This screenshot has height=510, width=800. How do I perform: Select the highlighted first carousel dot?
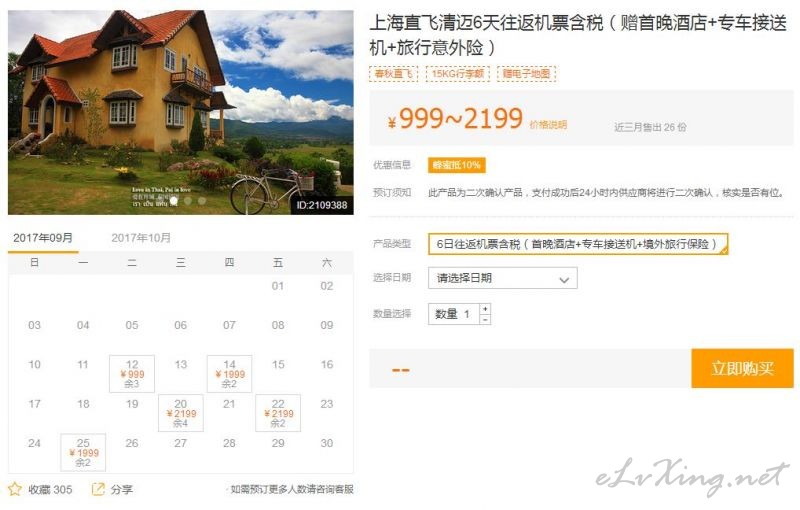click(x=174, y=201)
